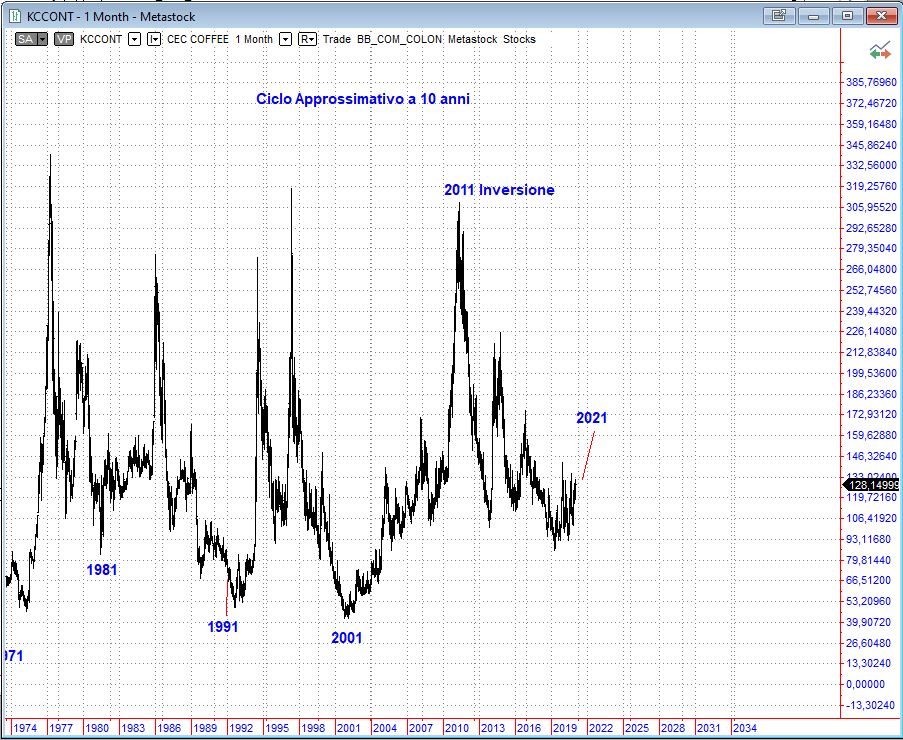Image resolution: width=903 pixels, height=740 pixels.
Task: Select the '2011 Inversione' text annotation
Action: 499,190
